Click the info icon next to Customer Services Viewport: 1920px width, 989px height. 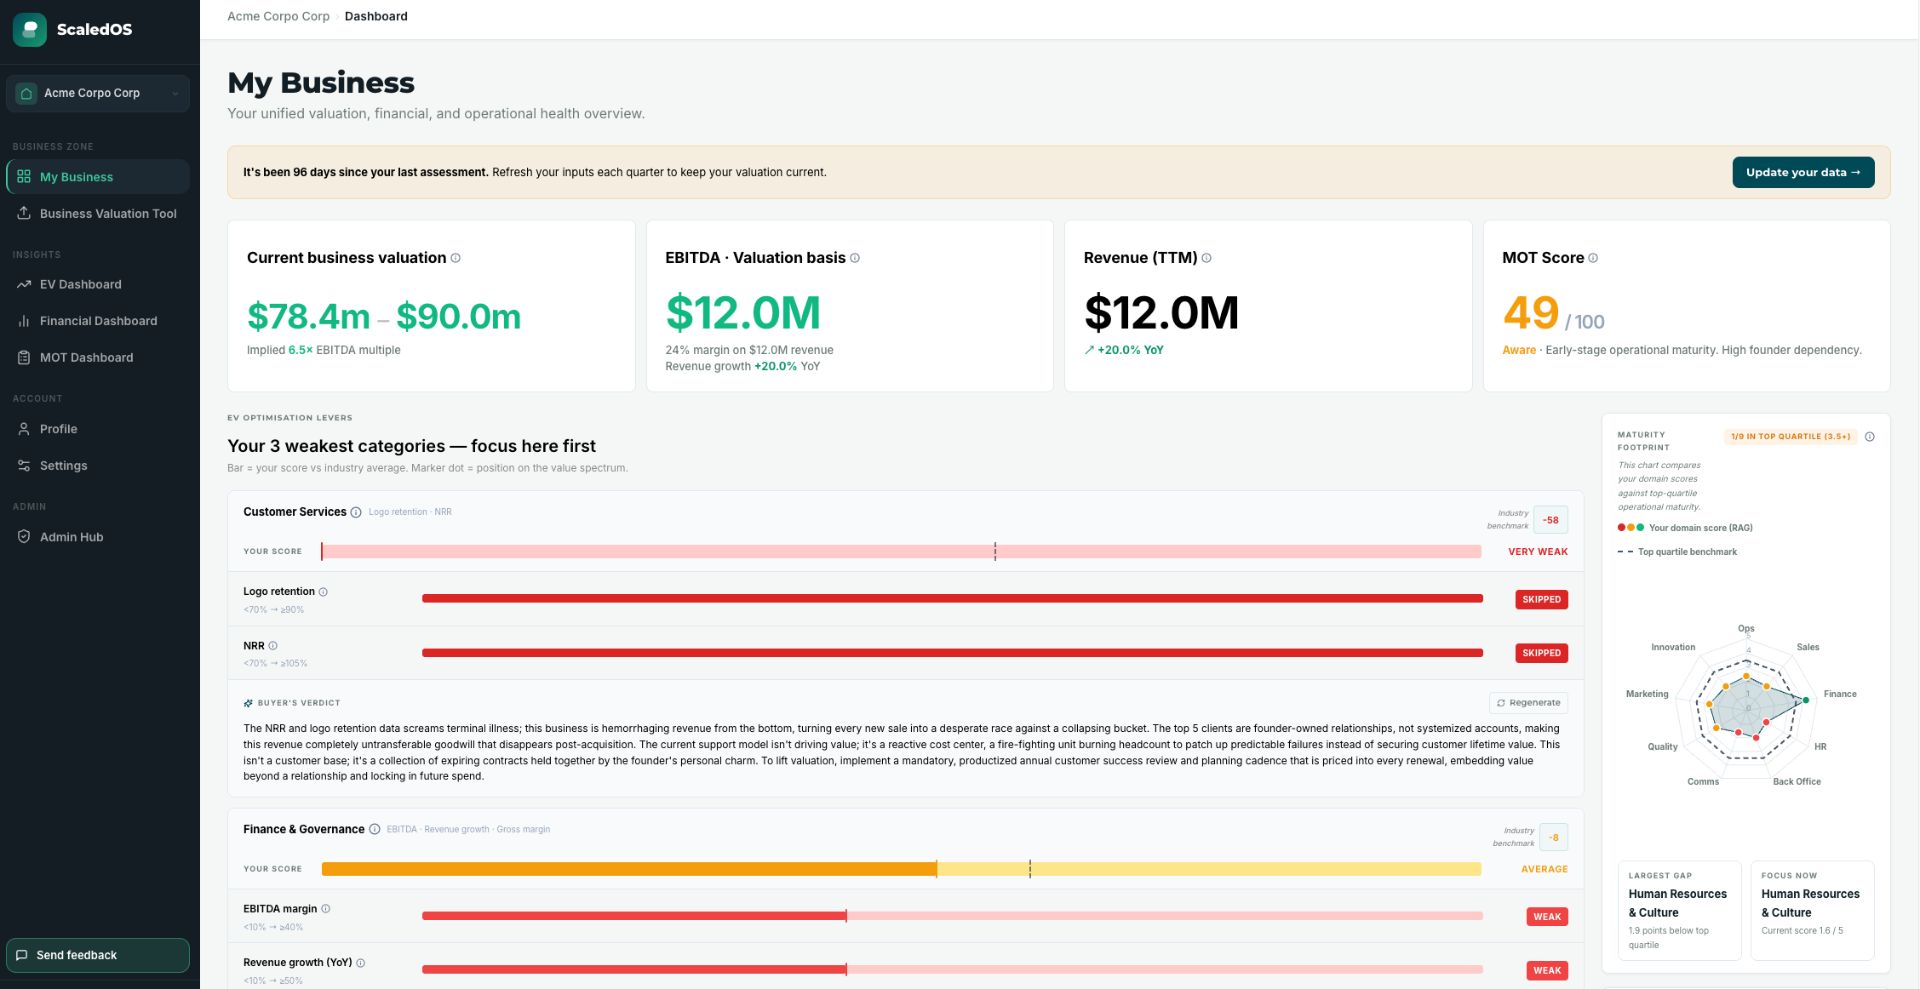pos(356,513)
